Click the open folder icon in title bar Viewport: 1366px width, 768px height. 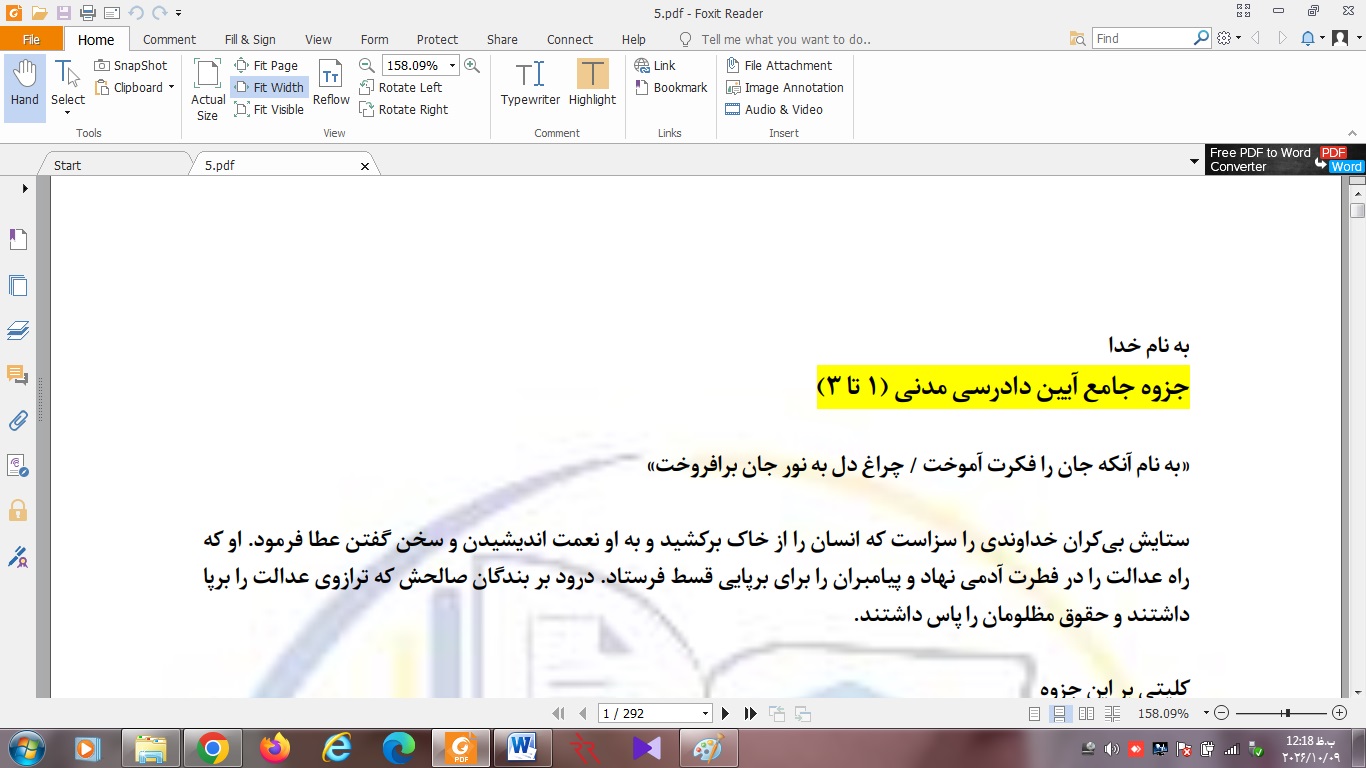(39, 13)
